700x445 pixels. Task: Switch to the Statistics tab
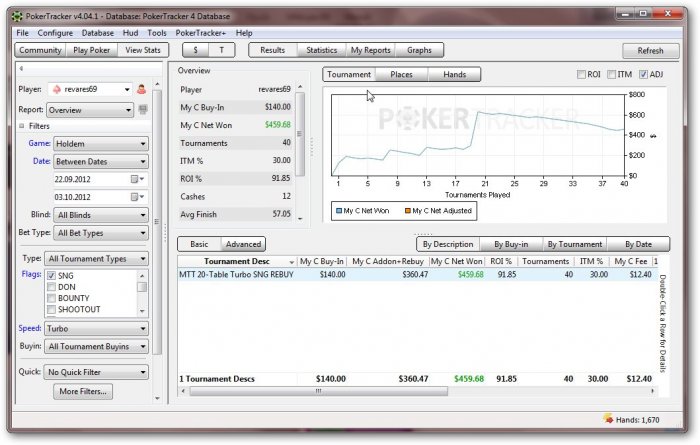321,50
